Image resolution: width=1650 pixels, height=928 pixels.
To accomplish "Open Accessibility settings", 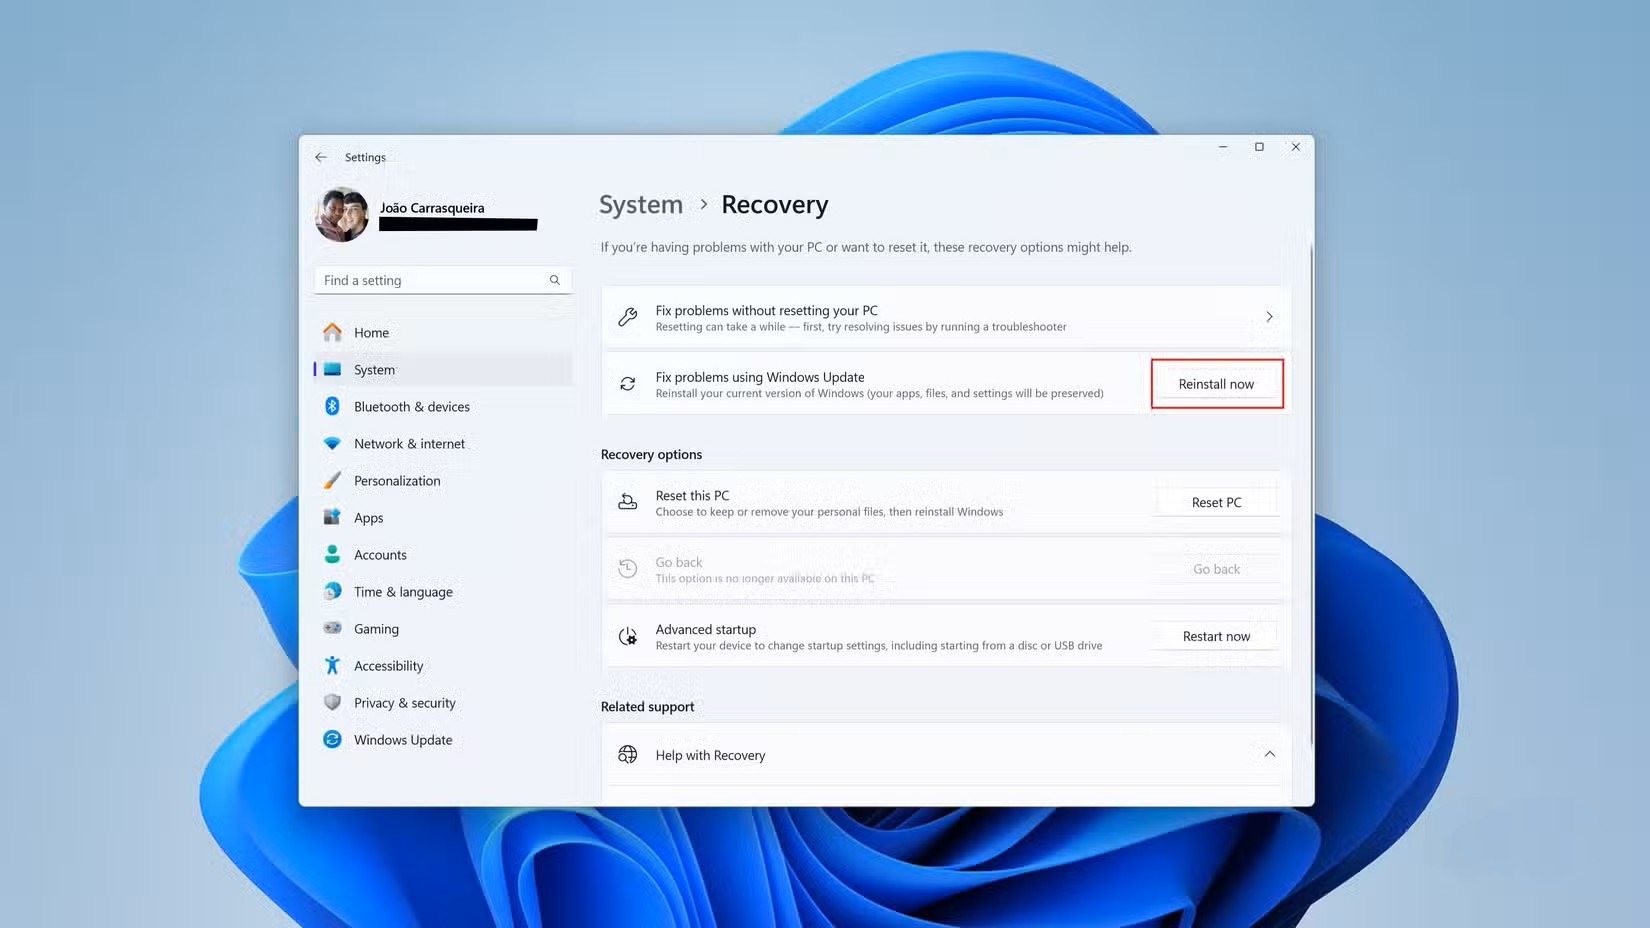I will 389,665.
